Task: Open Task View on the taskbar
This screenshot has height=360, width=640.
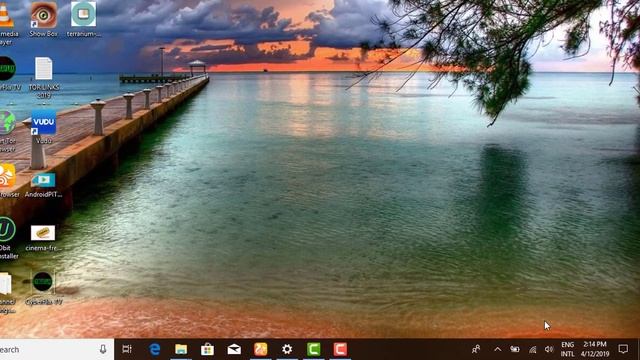Action: coord(127,349)
